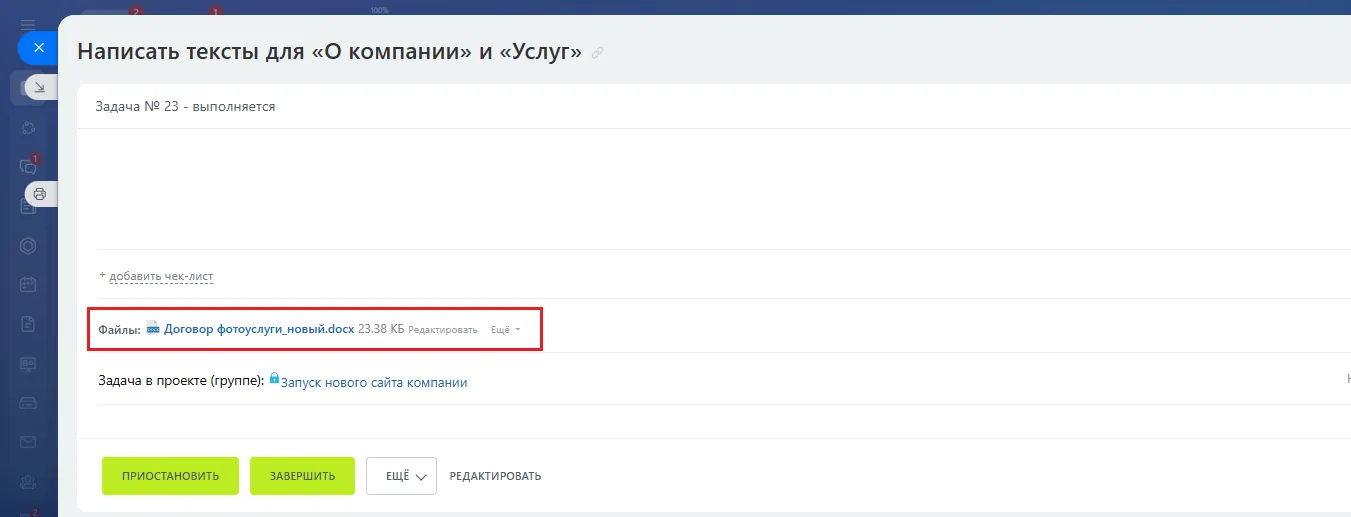Click the minimize-panel arrow label
Screen dimensions: 1351x517
40,88
